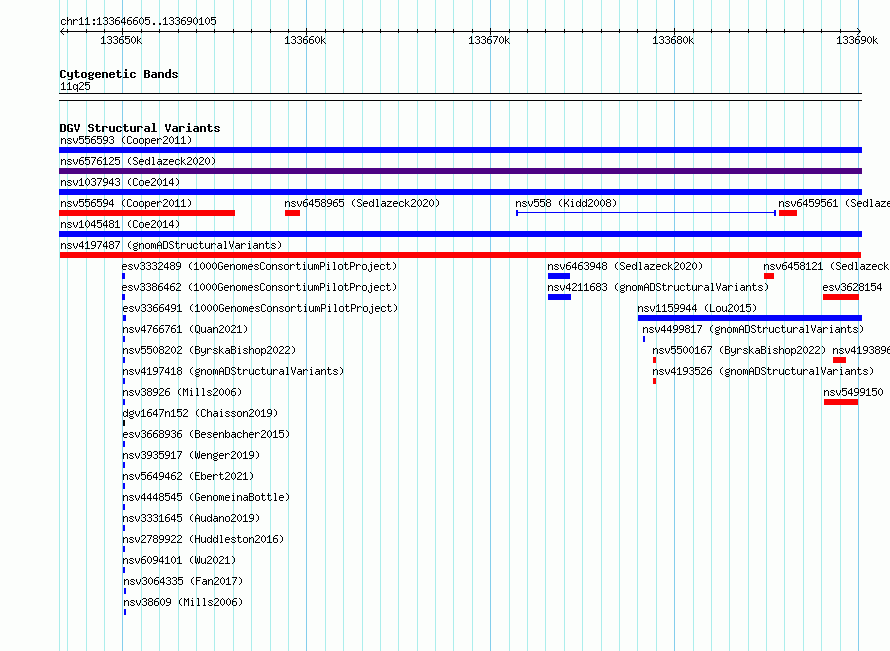
Task: Click nsv6576125 (Sedlazeck2020) label text
Action: (138, 161)
